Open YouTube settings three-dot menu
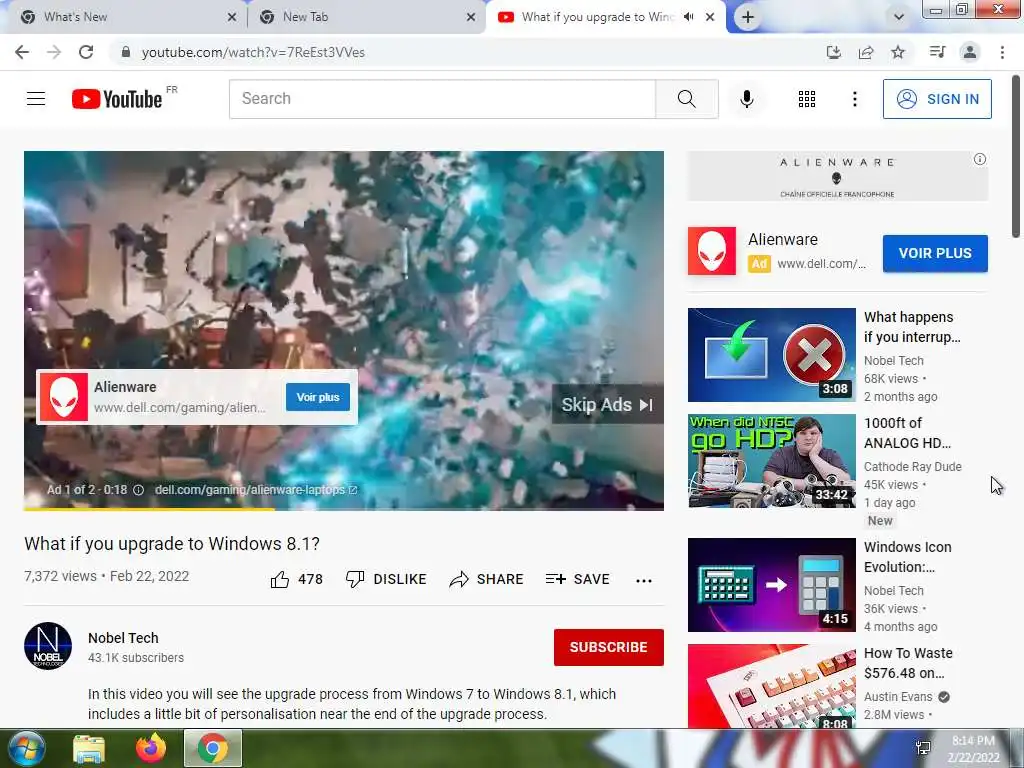The width and height of the screenshot is (1024, 768). point(854,99)
